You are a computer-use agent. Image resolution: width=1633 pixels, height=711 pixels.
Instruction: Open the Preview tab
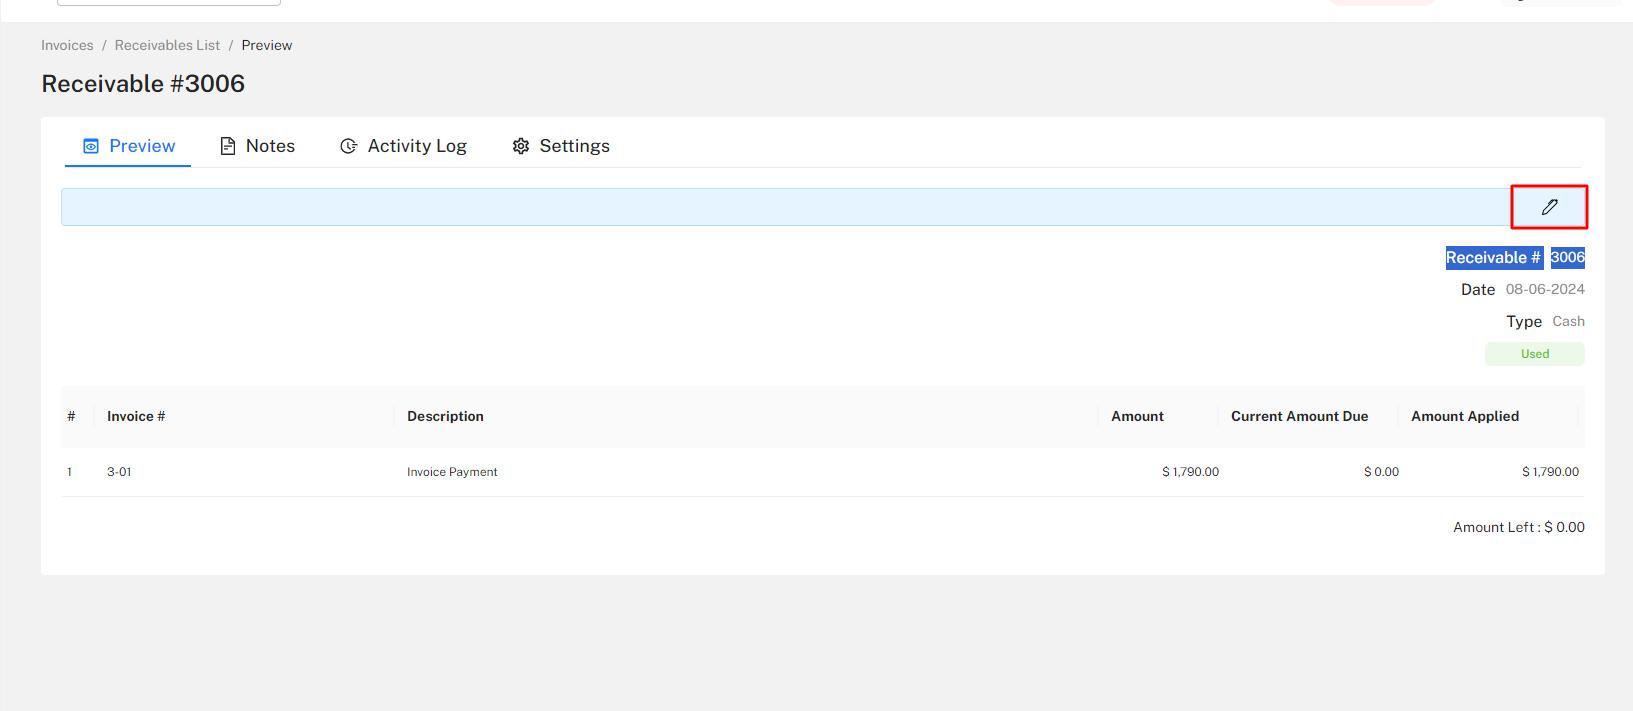(x=128, y=146)
